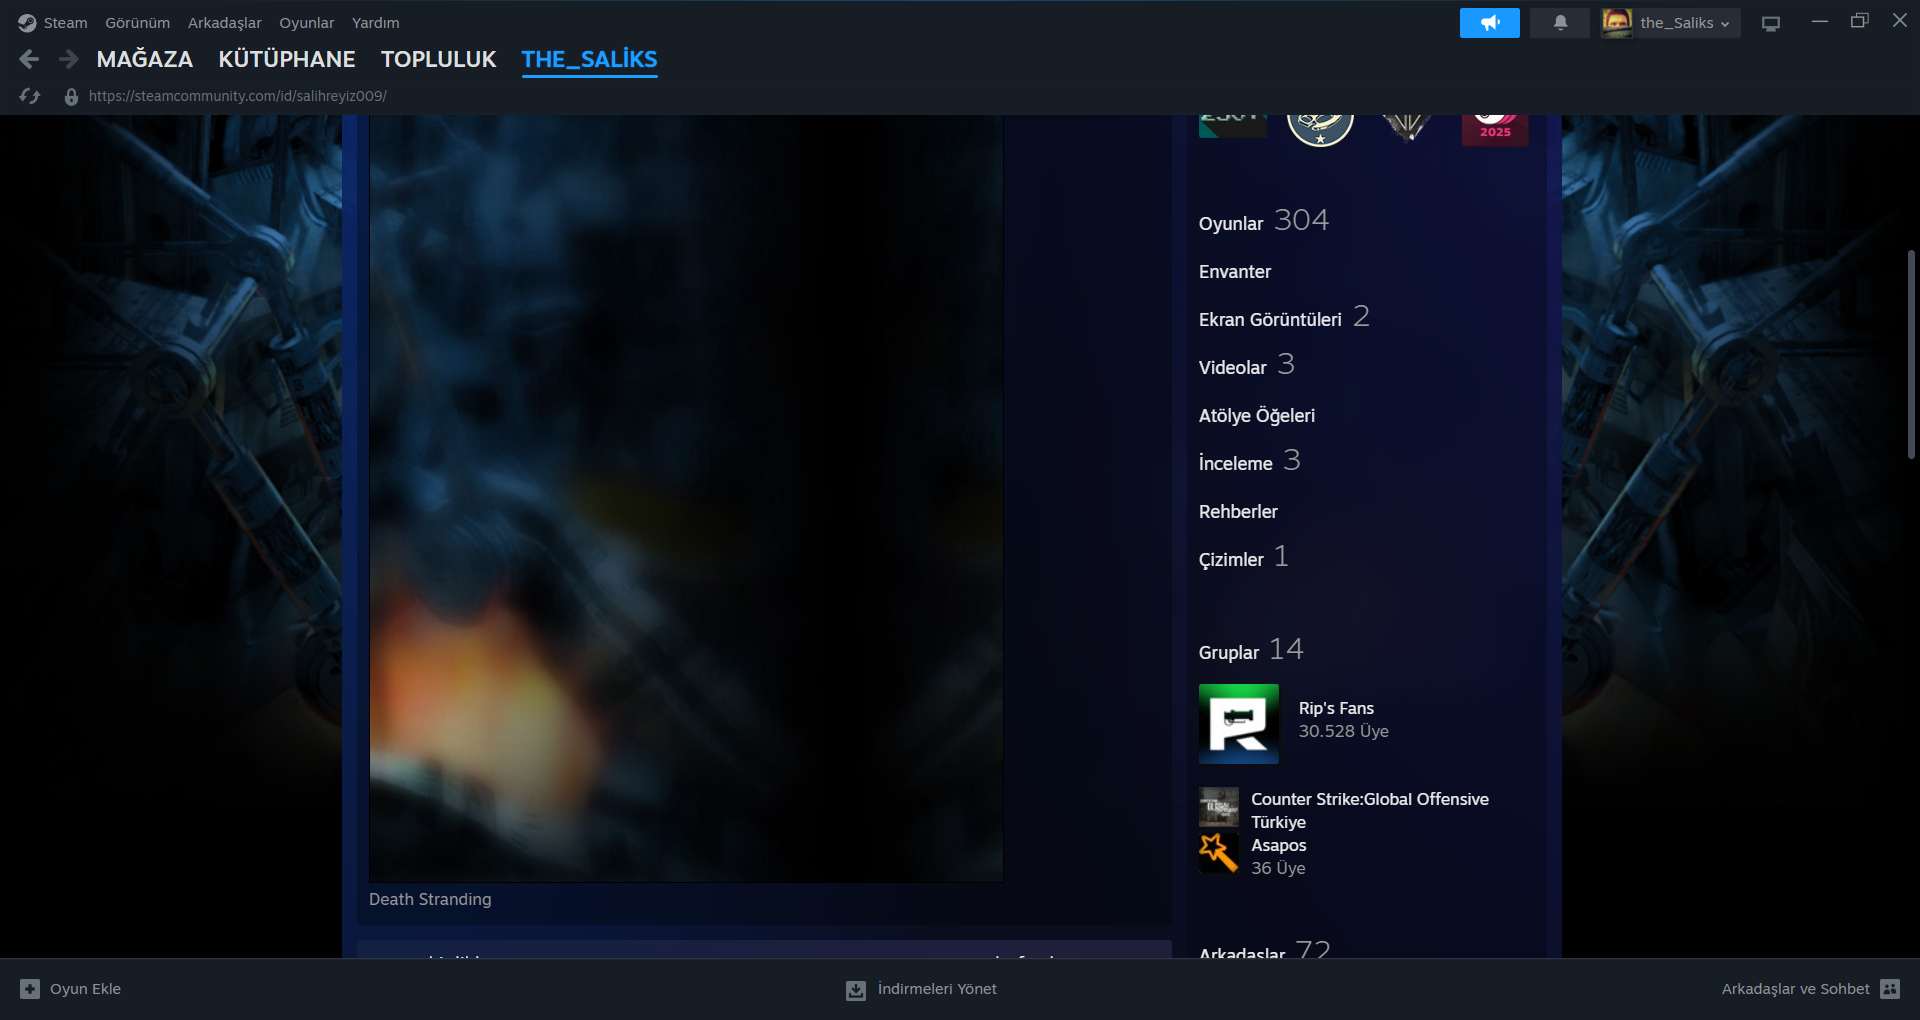Switch to the THE_SALİKS tab
This screenshot has height=1020, width=1920.
coord(590,60)
